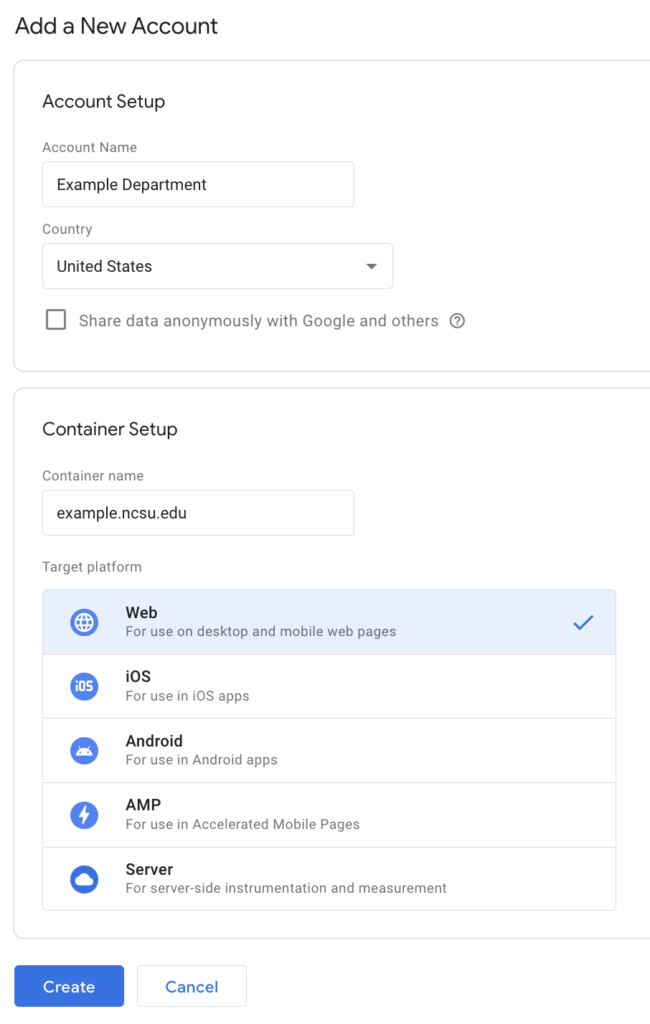
Task: Click the AMP lightning bolt icon
Action: click(84, 814)
